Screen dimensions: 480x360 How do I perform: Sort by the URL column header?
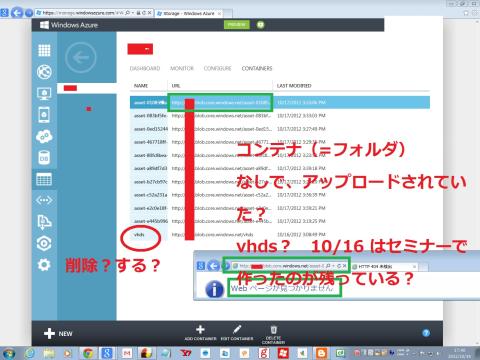click(176, 86)
